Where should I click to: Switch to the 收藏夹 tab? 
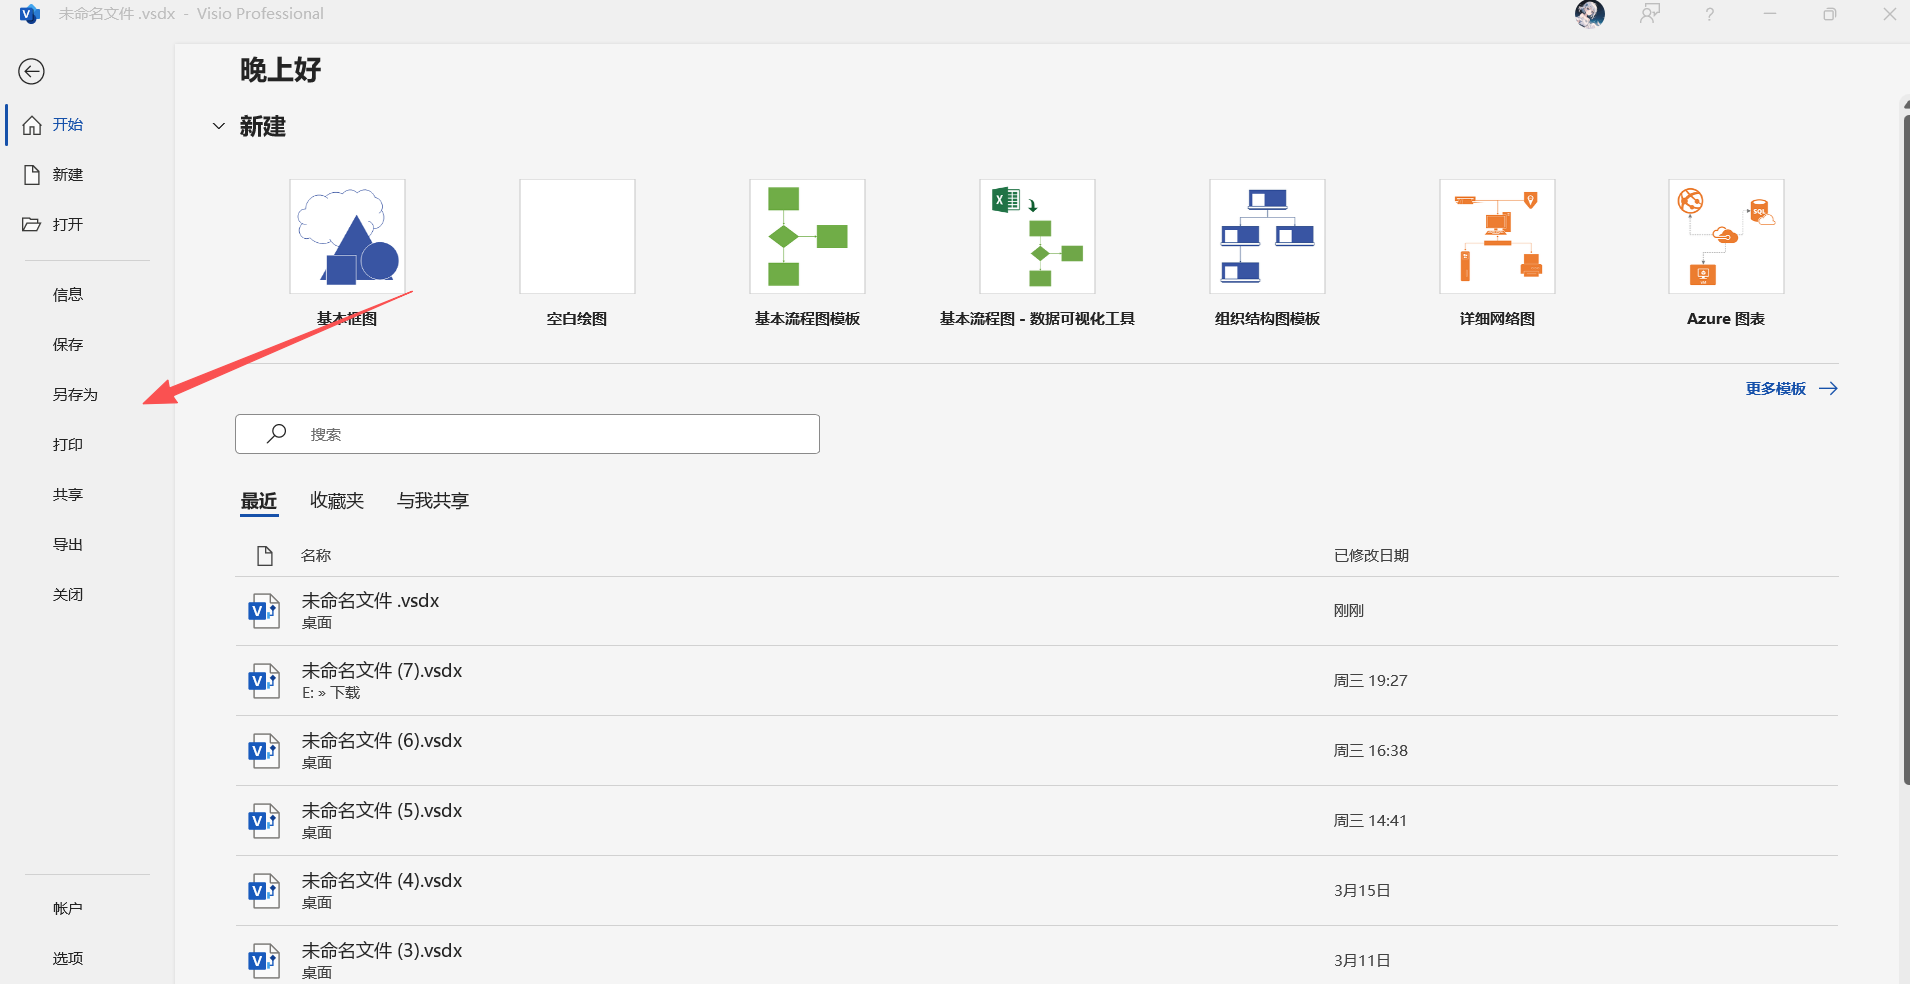(x=337, y=501)
